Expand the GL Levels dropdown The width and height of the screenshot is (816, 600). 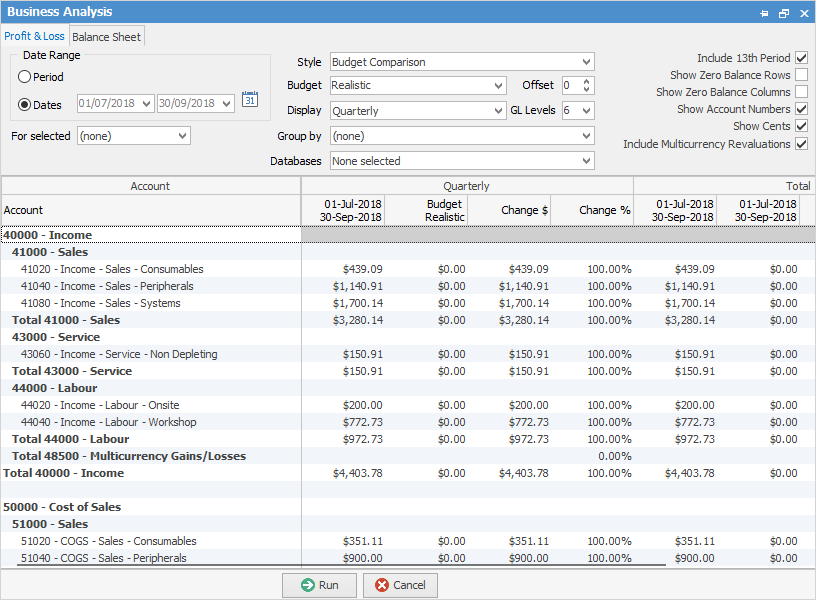(586, 111)
